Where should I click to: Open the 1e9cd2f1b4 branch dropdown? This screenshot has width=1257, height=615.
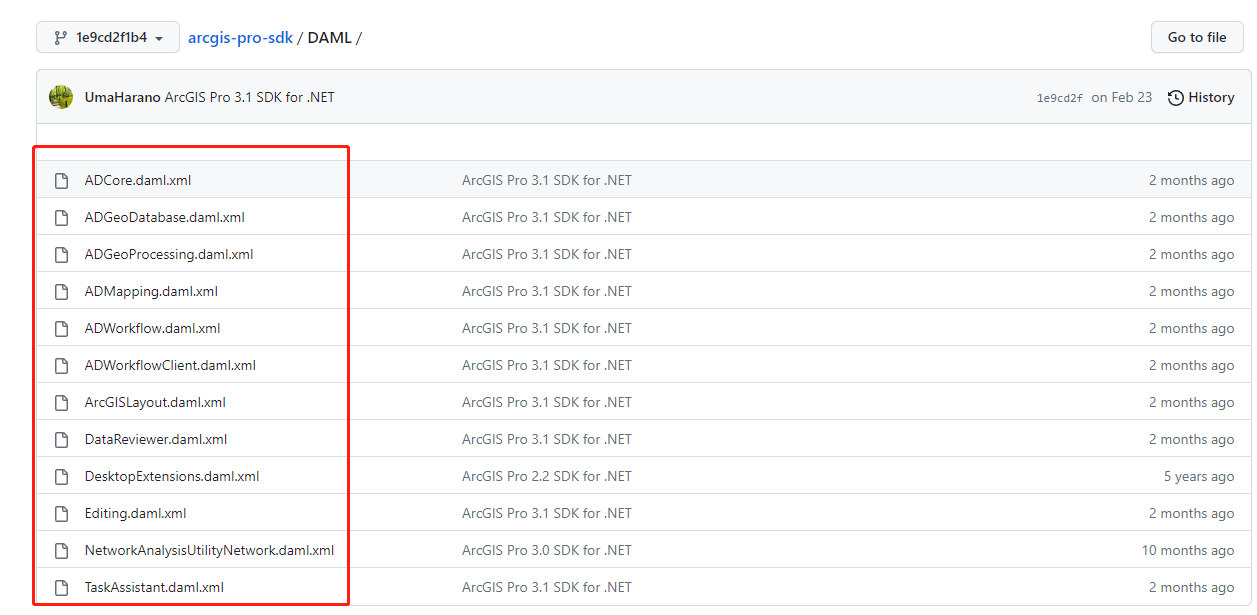pos(108,38)
